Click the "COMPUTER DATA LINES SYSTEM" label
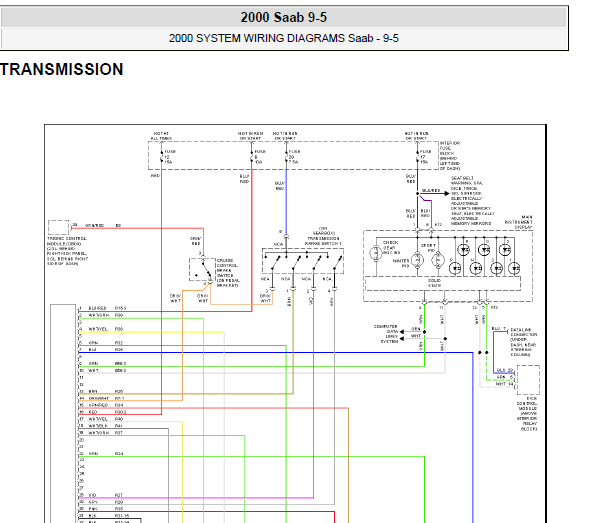Screen dimensions: 600x523 point(386,334)
